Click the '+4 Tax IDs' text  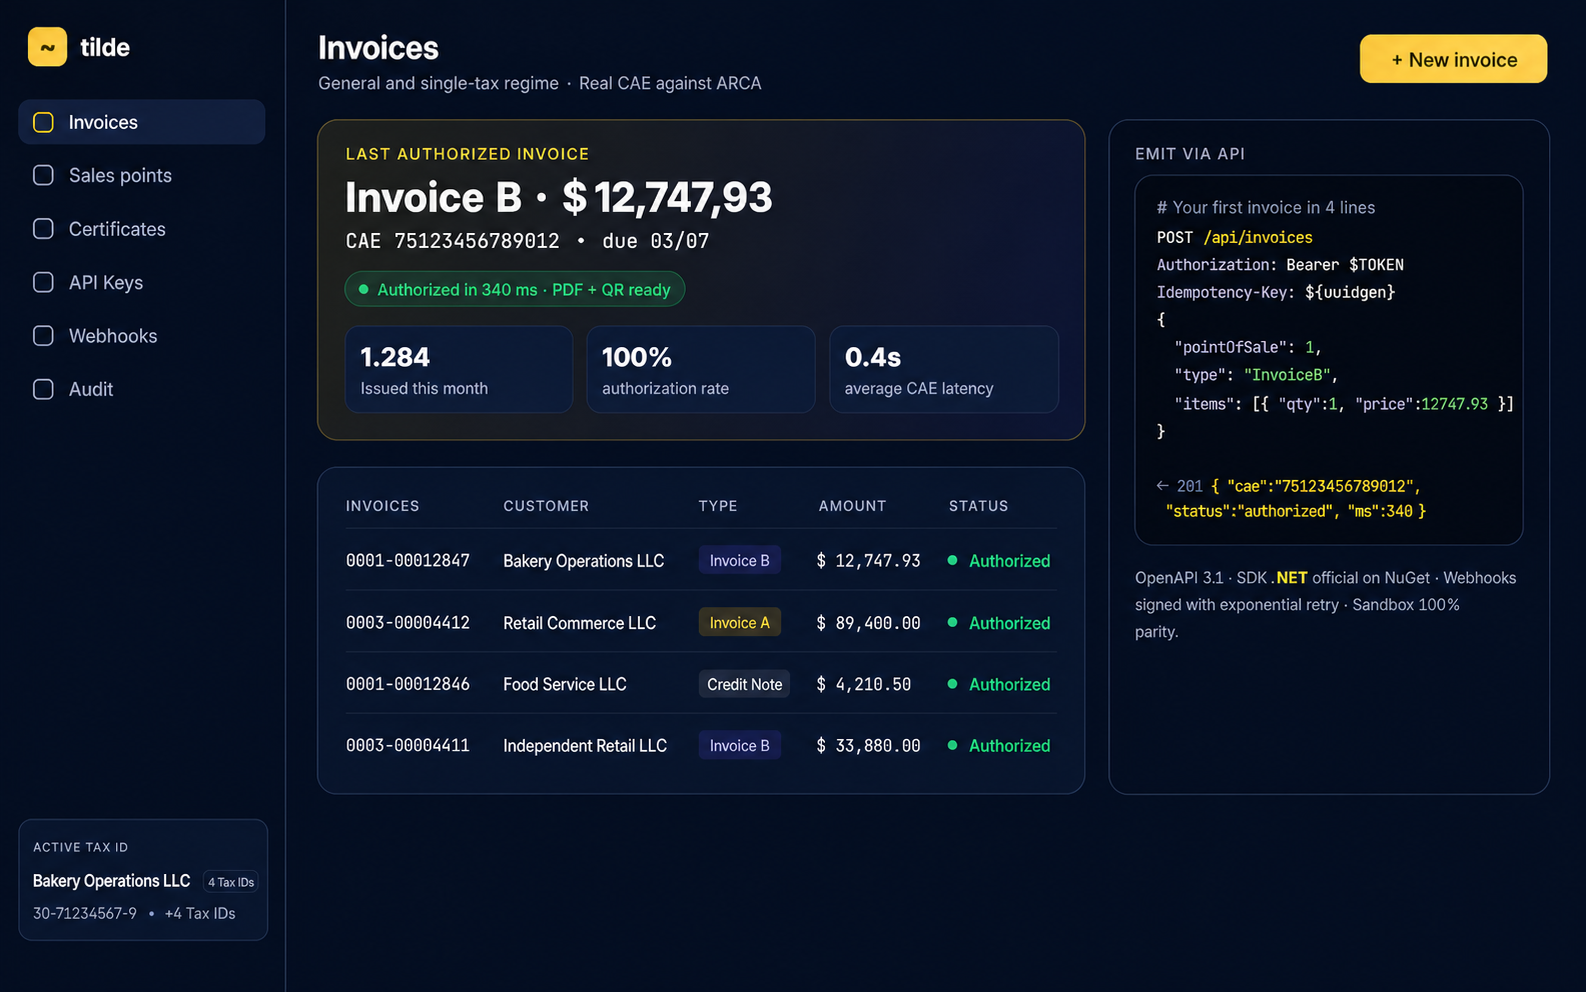(200, 913)
